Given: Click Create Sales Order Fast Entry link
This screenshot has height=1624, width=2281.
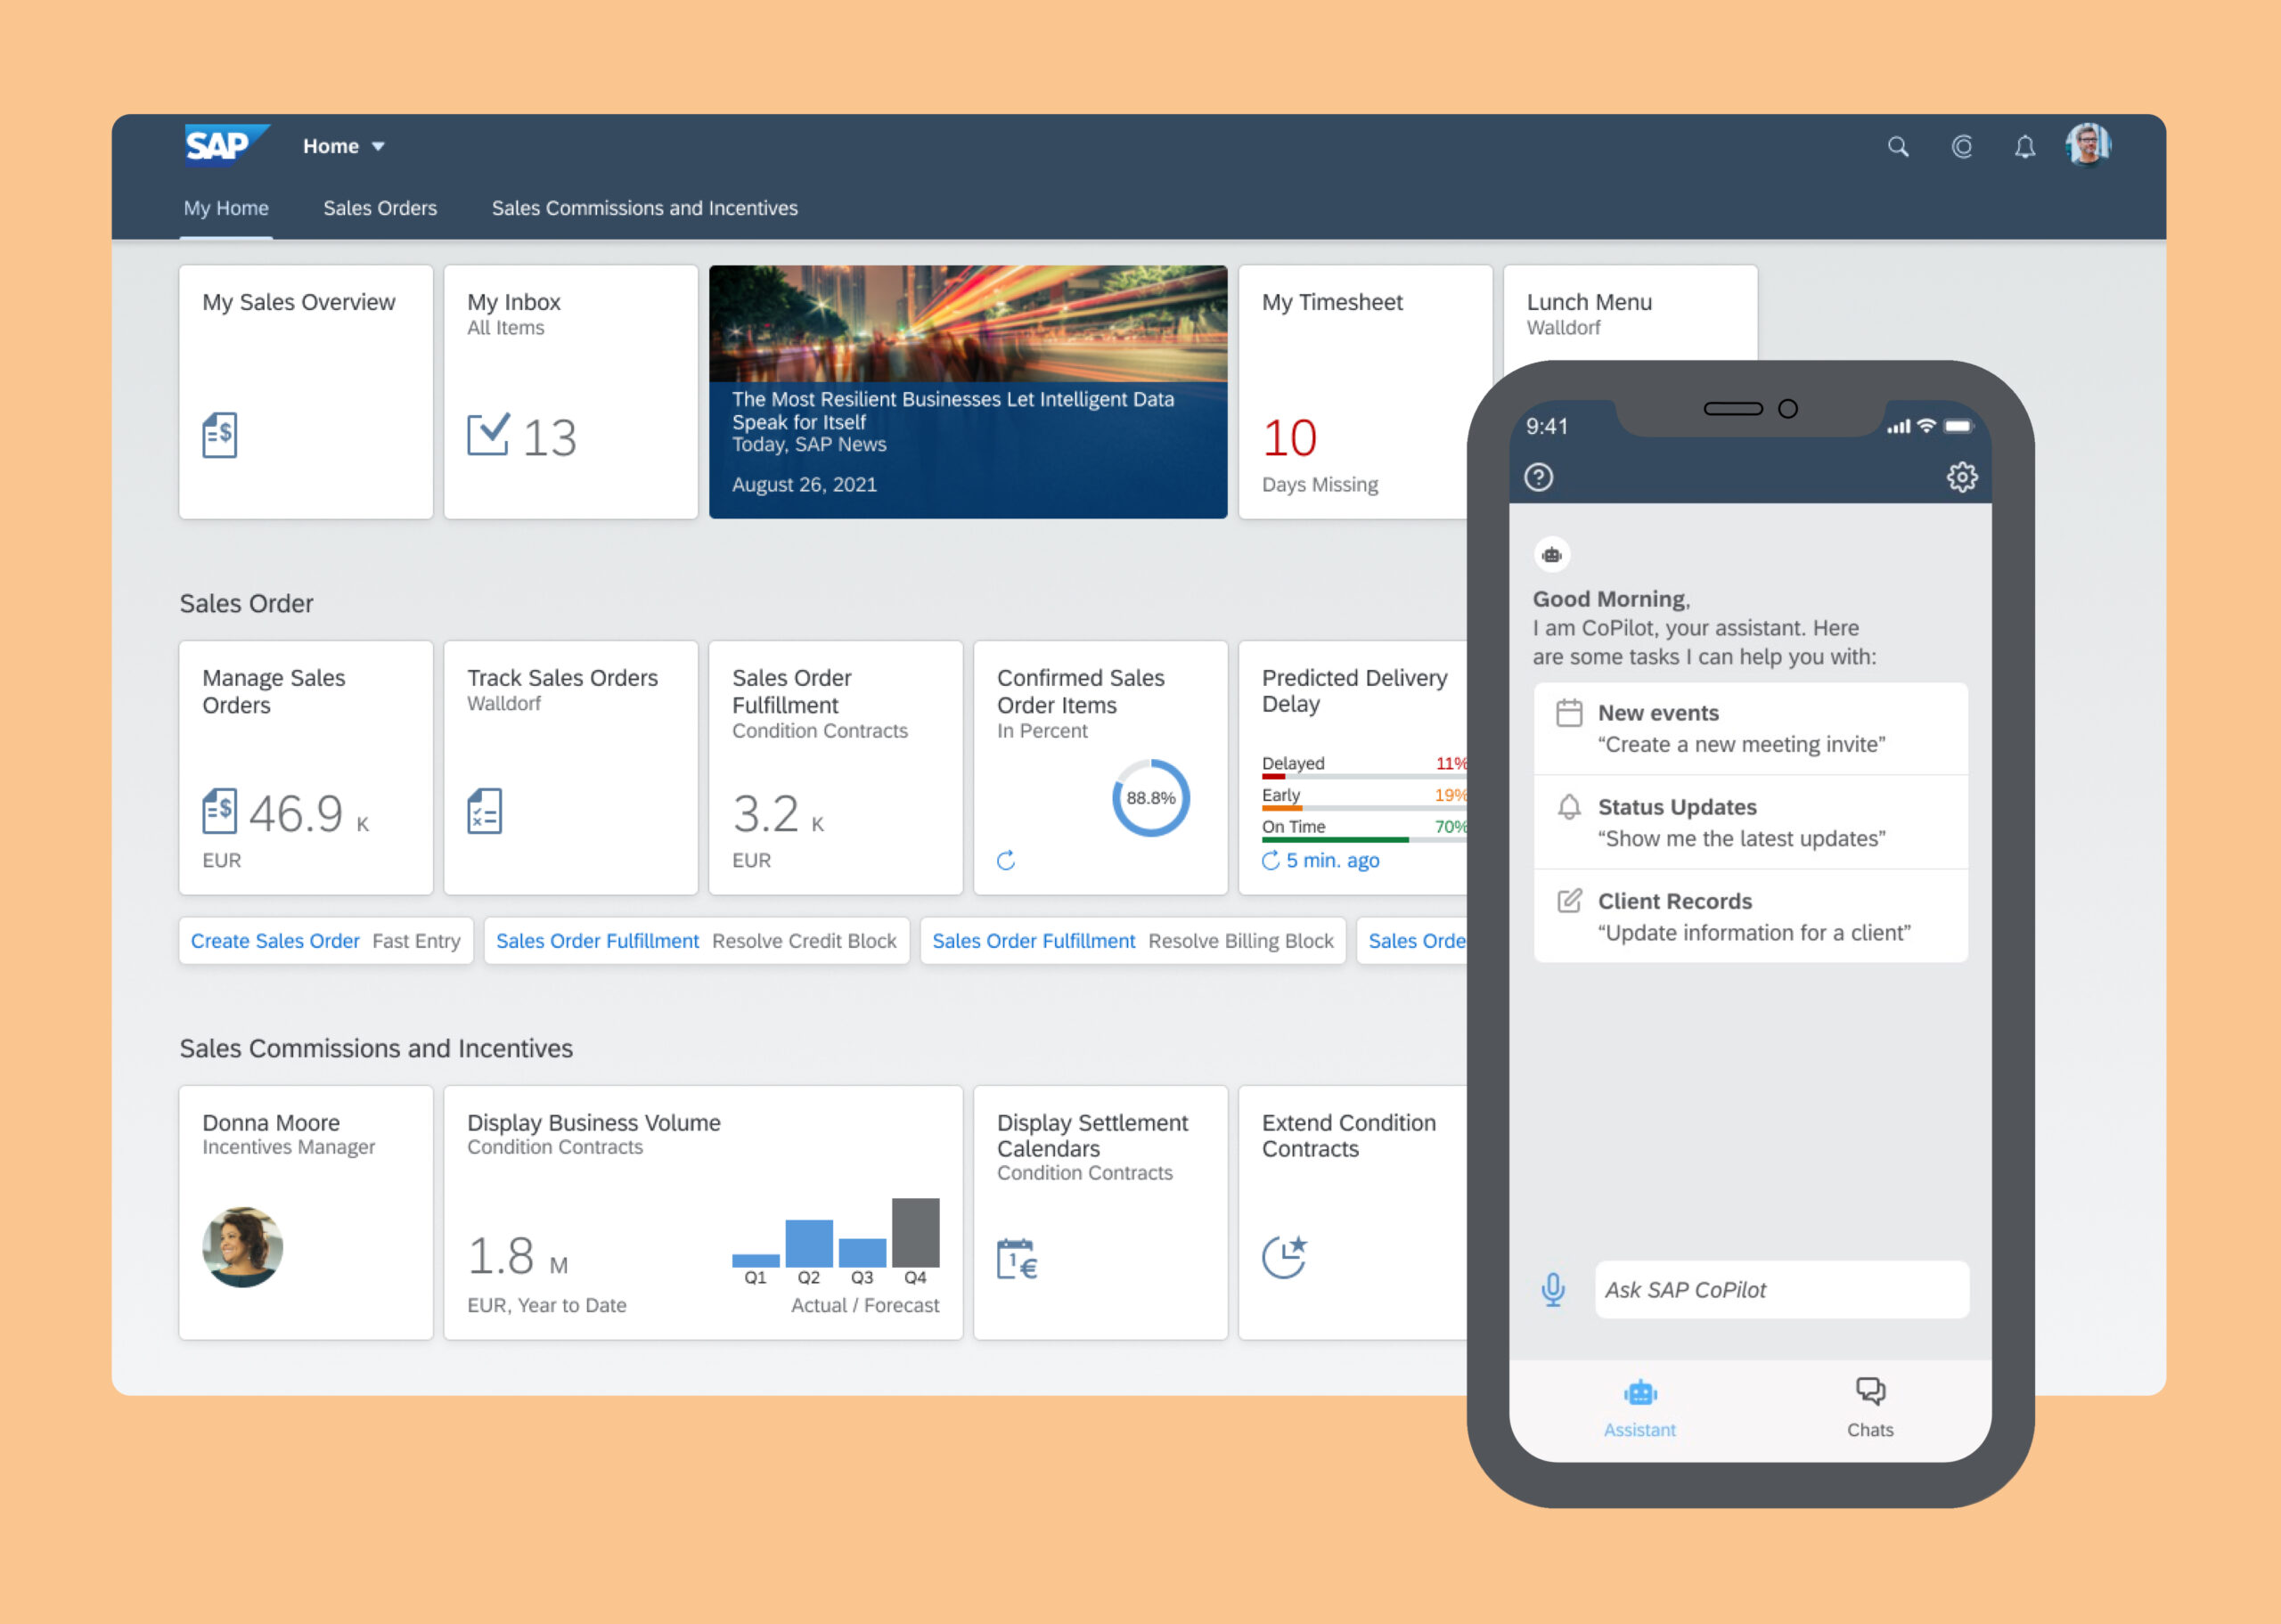Looking at the screenshot, I should coord(326,941).
